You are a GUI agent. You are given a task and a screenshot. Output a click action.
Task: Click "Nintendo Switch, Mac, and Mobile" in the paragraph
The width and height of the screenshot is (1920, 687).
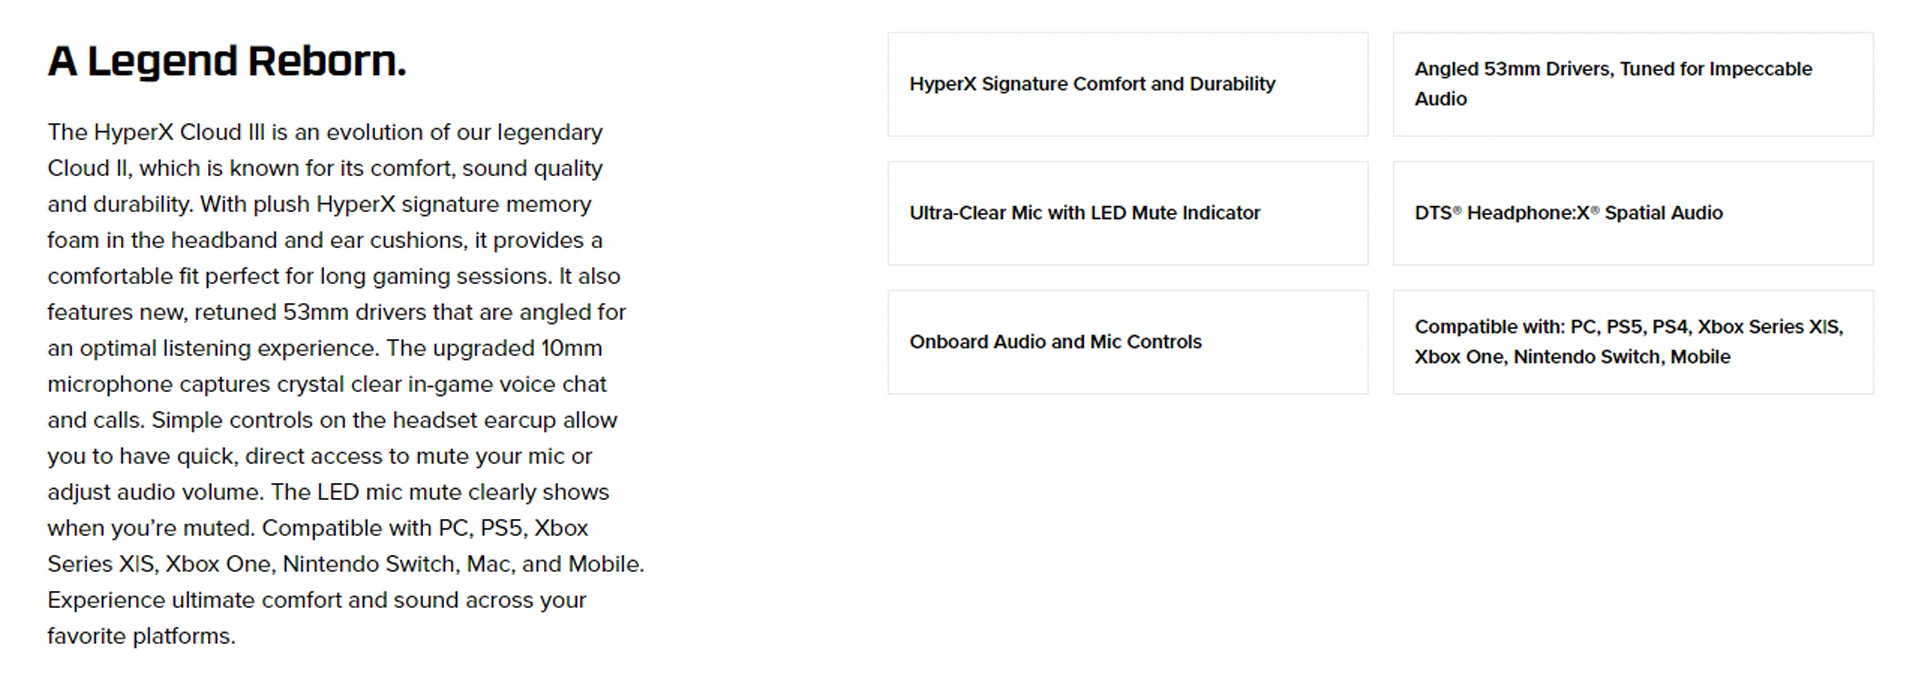point(463,564)
